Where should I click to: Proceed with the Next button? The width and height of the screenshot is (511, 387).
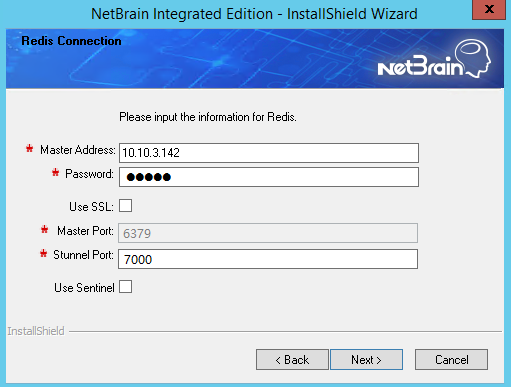366,360
